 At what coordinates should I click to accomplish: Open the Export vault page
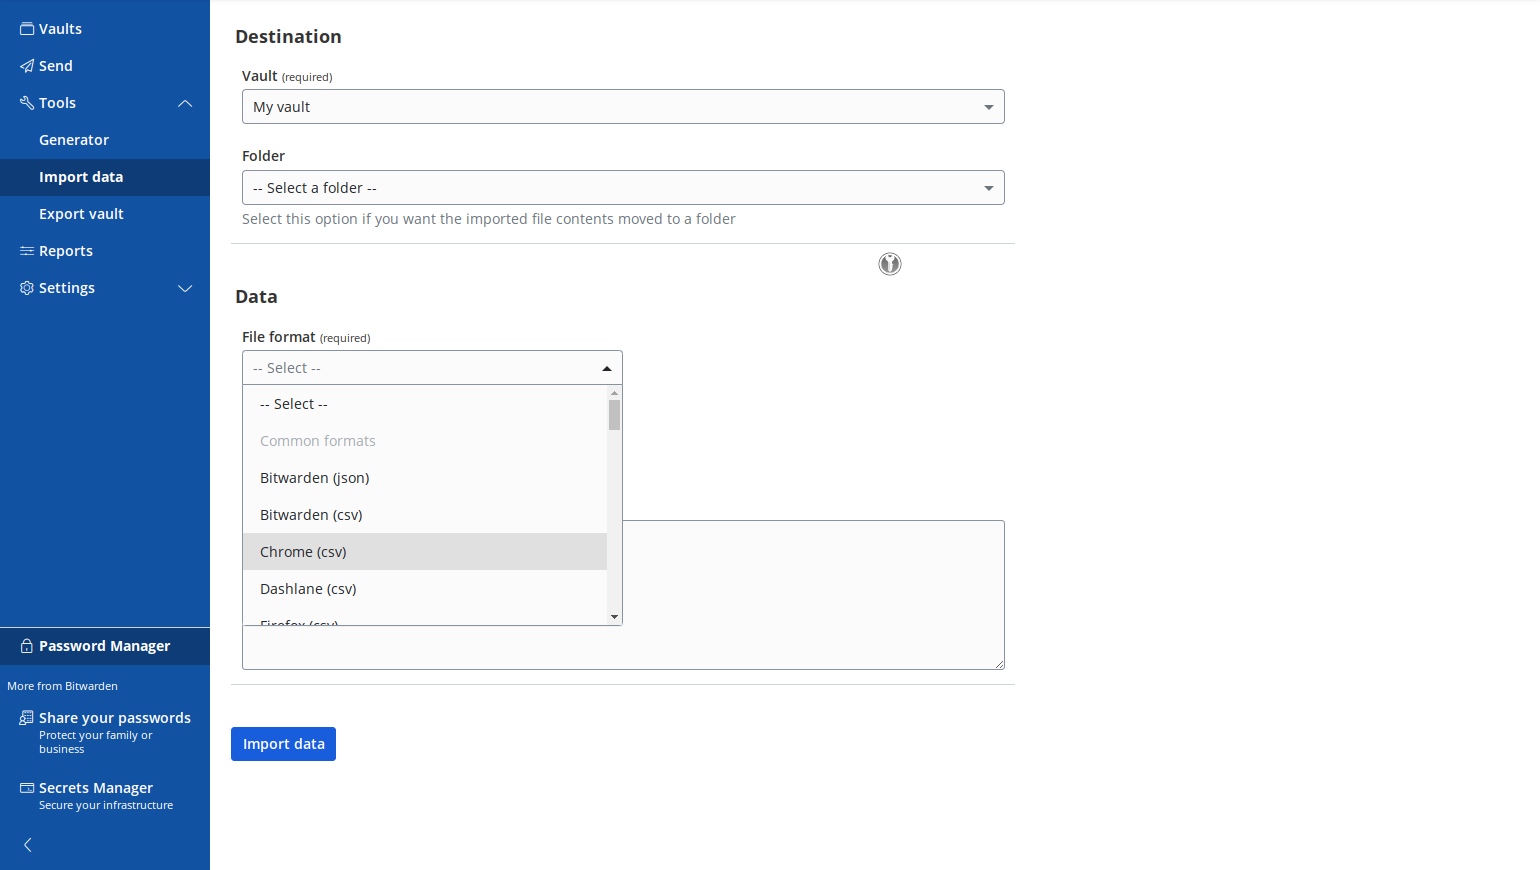(81, 214)
